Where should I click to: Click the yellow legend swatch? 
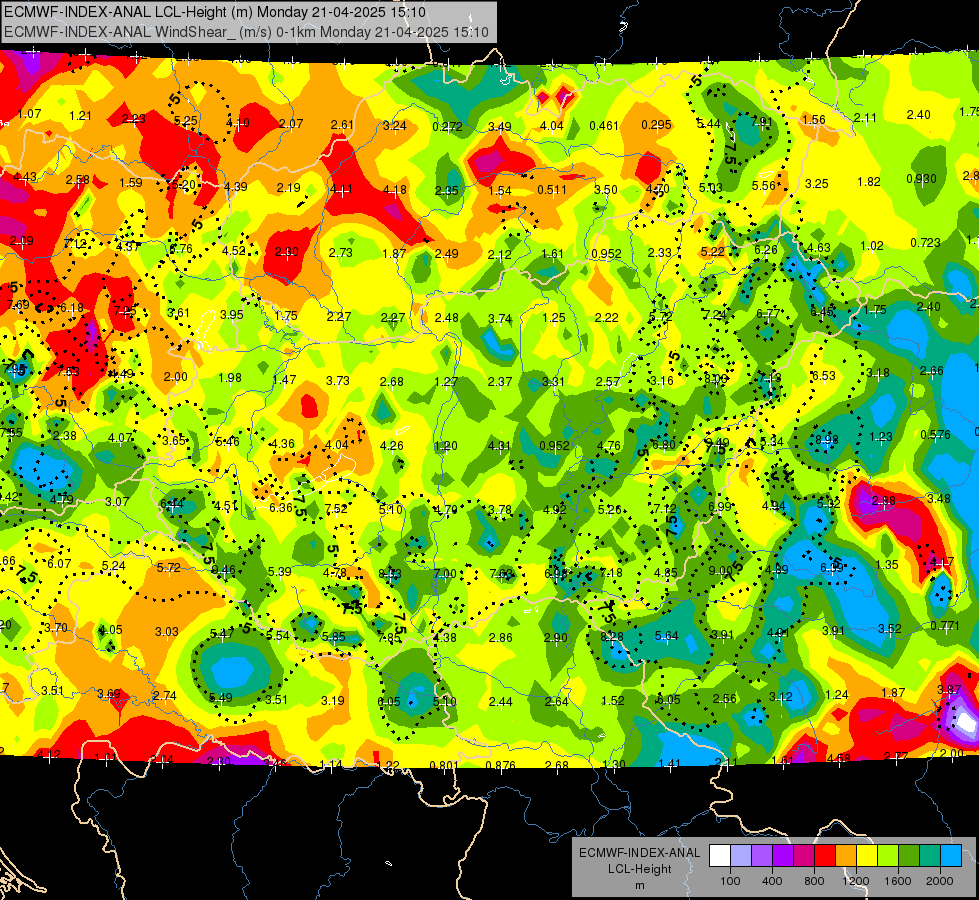867,856
